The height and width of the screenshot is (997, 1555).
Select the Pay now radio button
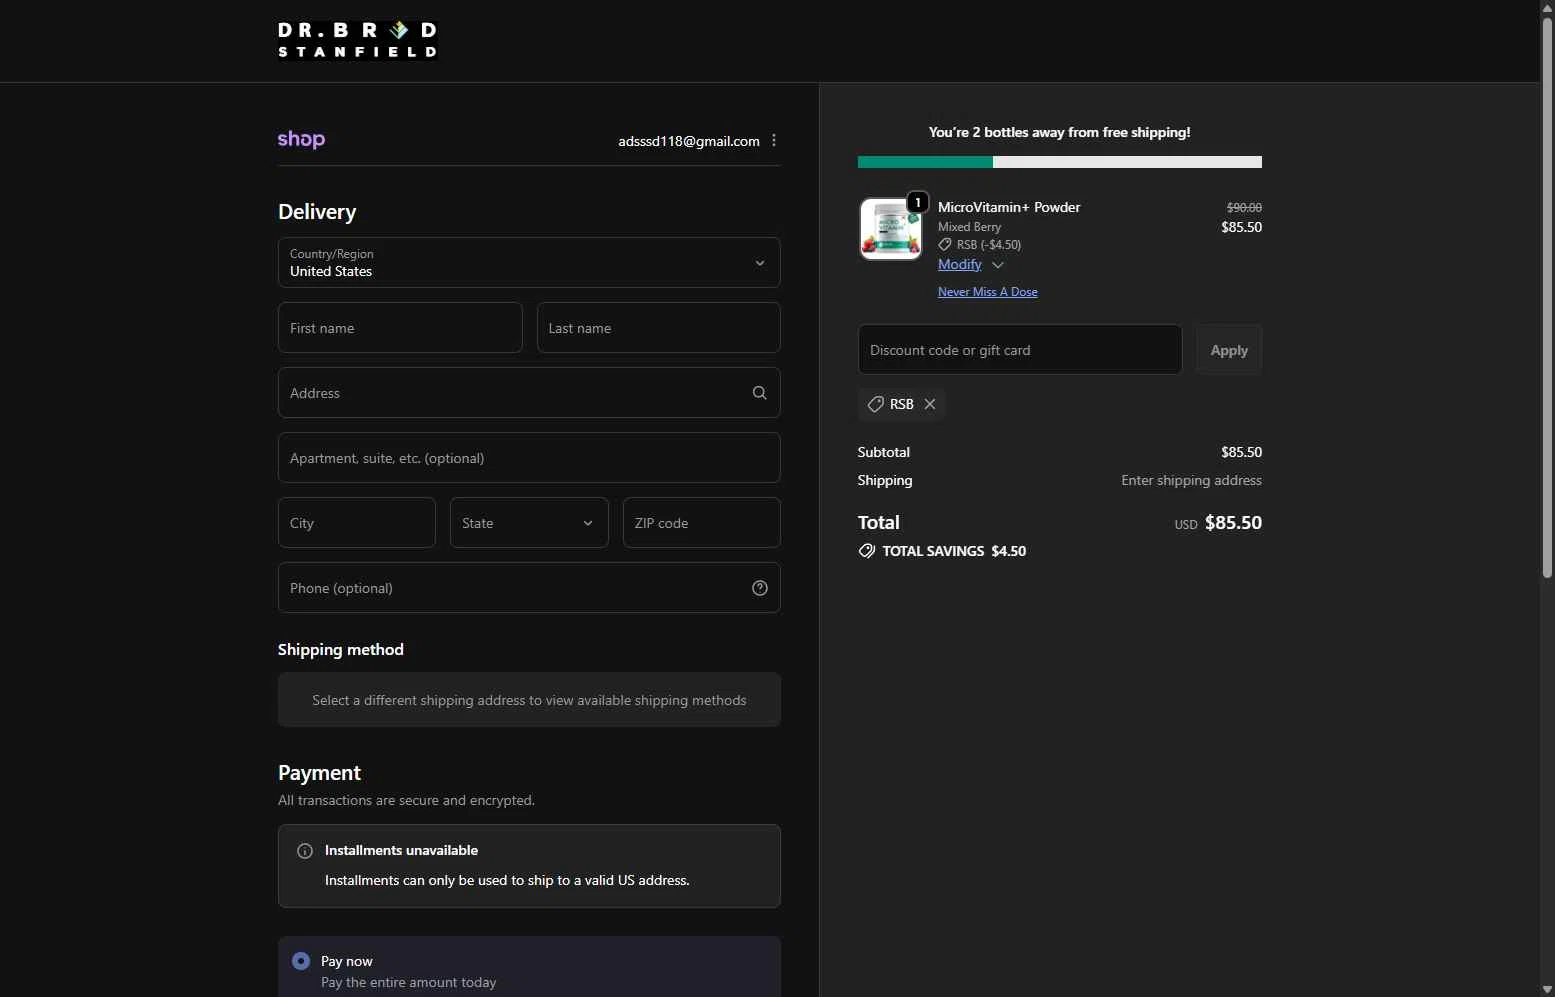(x=301, y=961)
